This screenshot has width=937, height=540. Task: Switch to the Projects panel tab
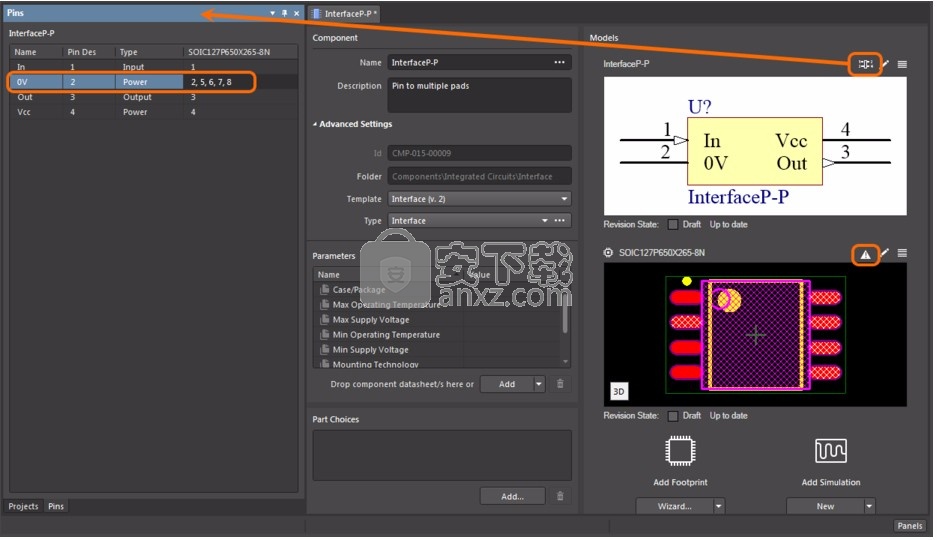pyautogui.click(x=23, y=506)
